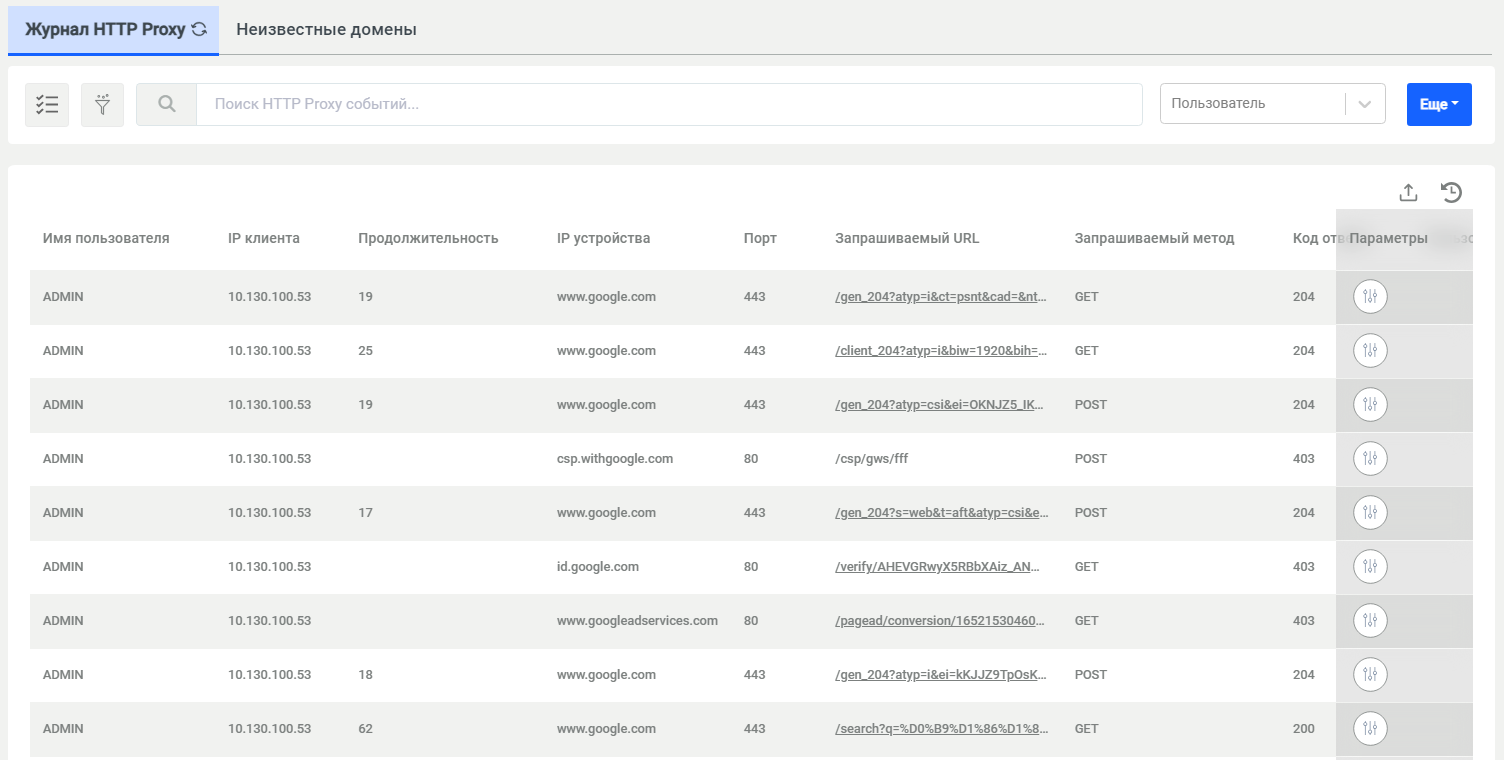Open the /gen_204?s=web&t=aft URL link

click(941, 513)
